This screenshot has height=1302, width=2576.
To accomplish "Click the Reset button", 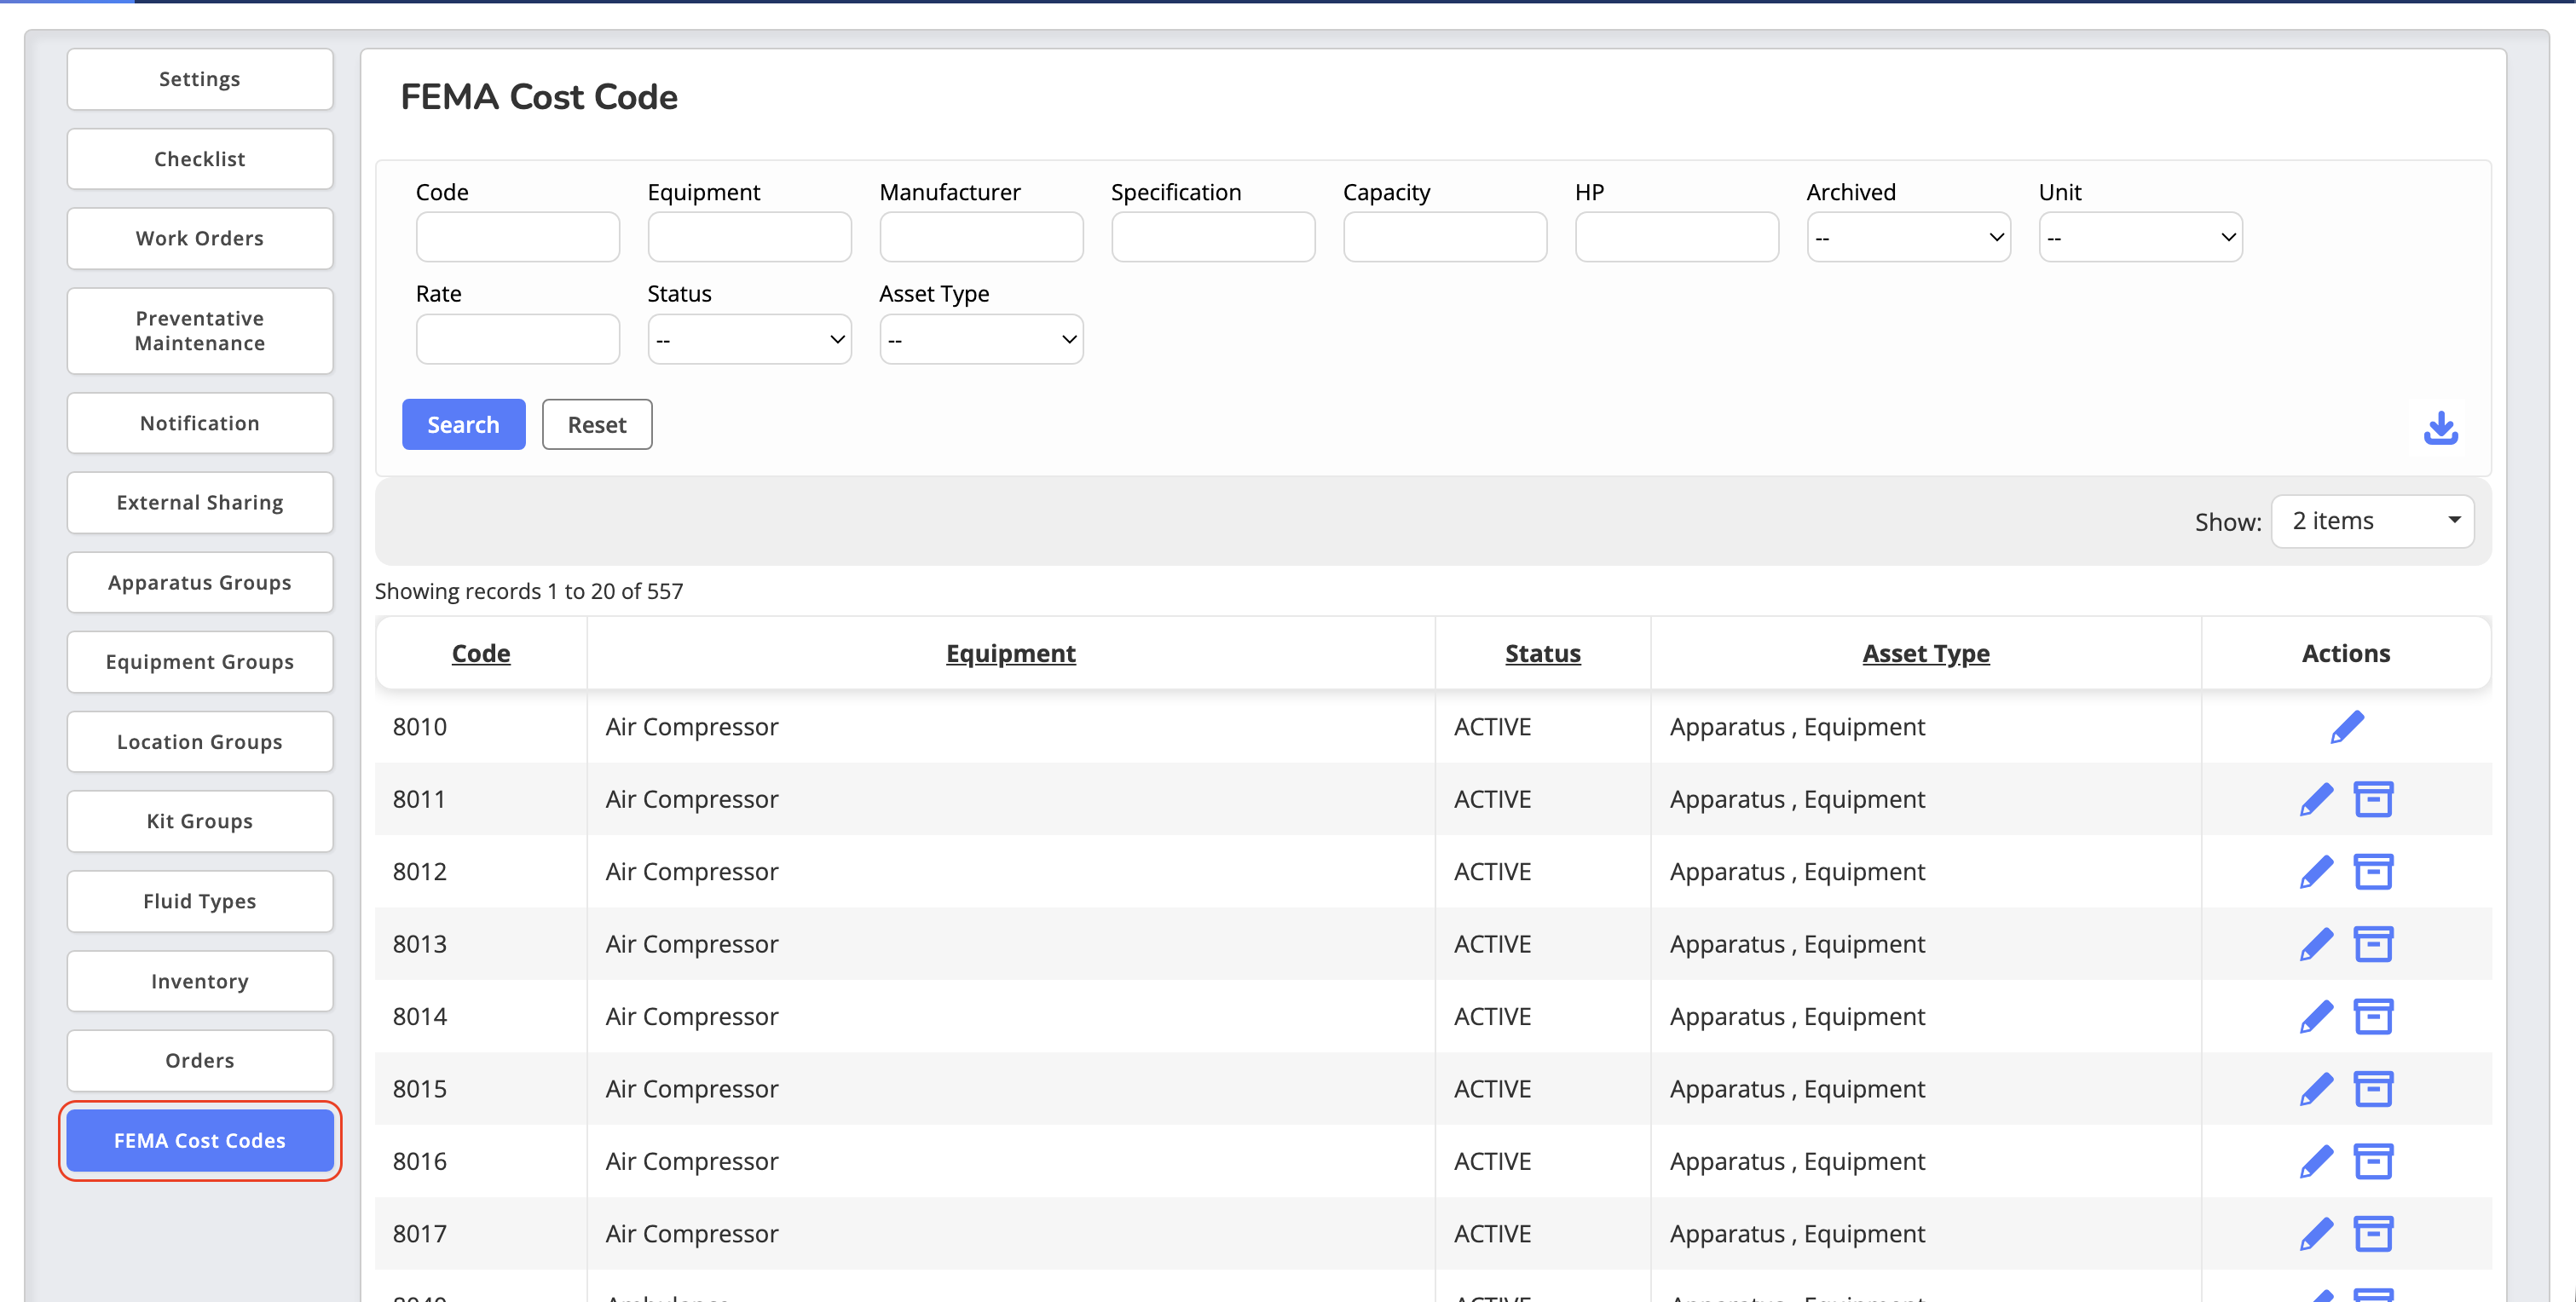I will pyautogui.click(x=597, y=424).
